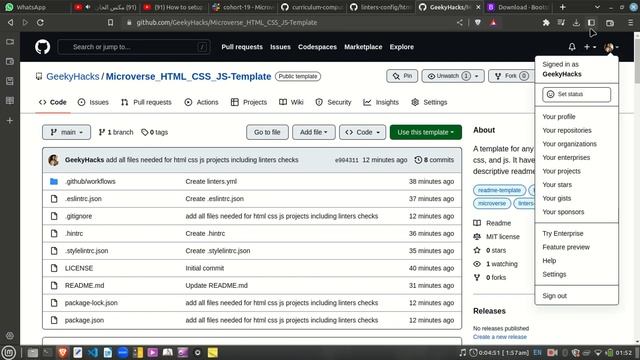Open the files manager taskbar icon
The image size is (640, 360).
click(x=33, y=353)
